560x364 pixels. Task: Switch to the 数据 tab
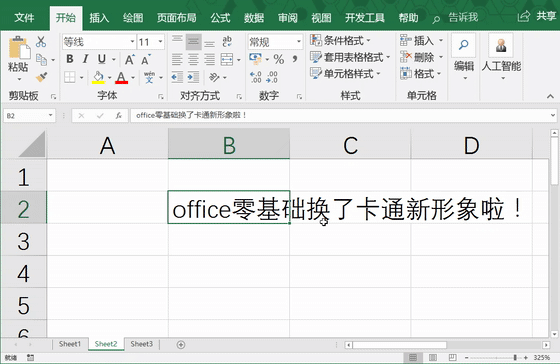[254, 18]
